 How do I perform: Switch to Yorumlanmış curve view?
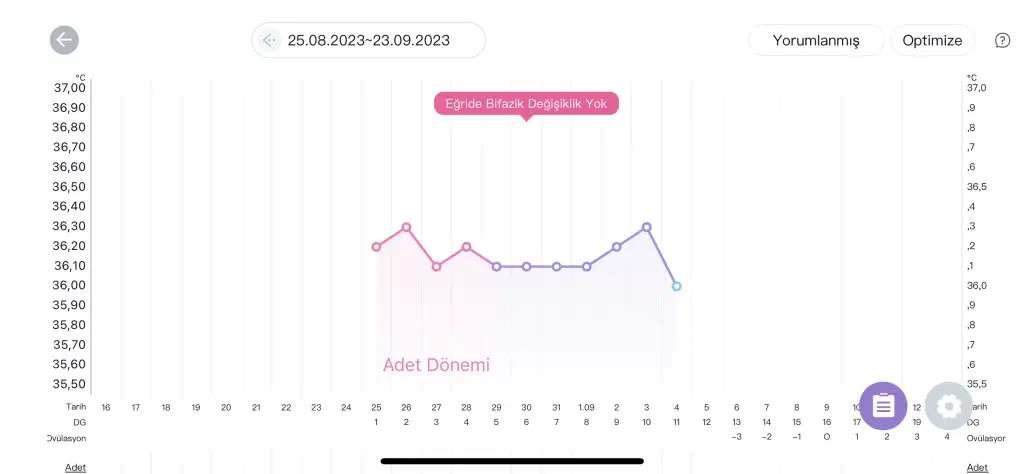815,40
